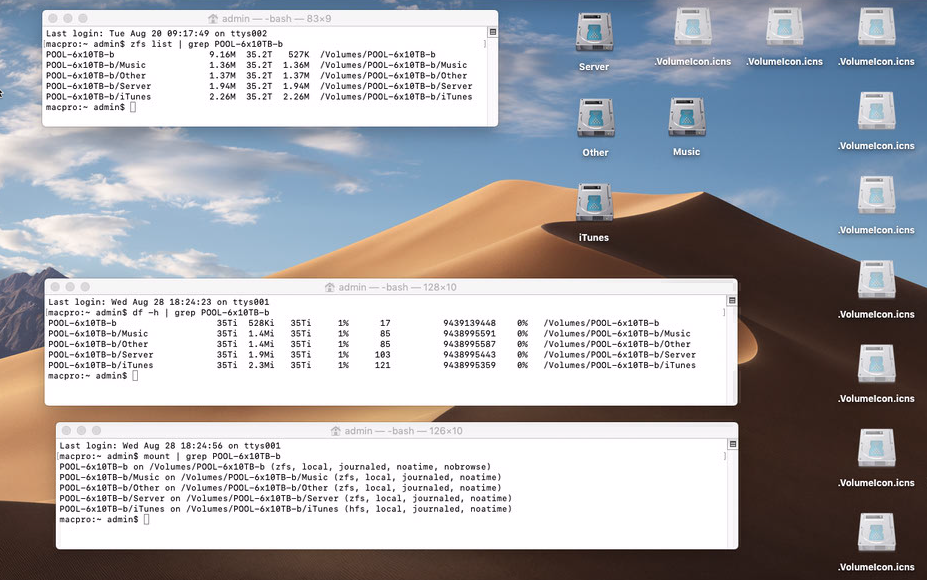Click the "zfs list | grep POOL-6x10TB-b" command

[206, 44]
